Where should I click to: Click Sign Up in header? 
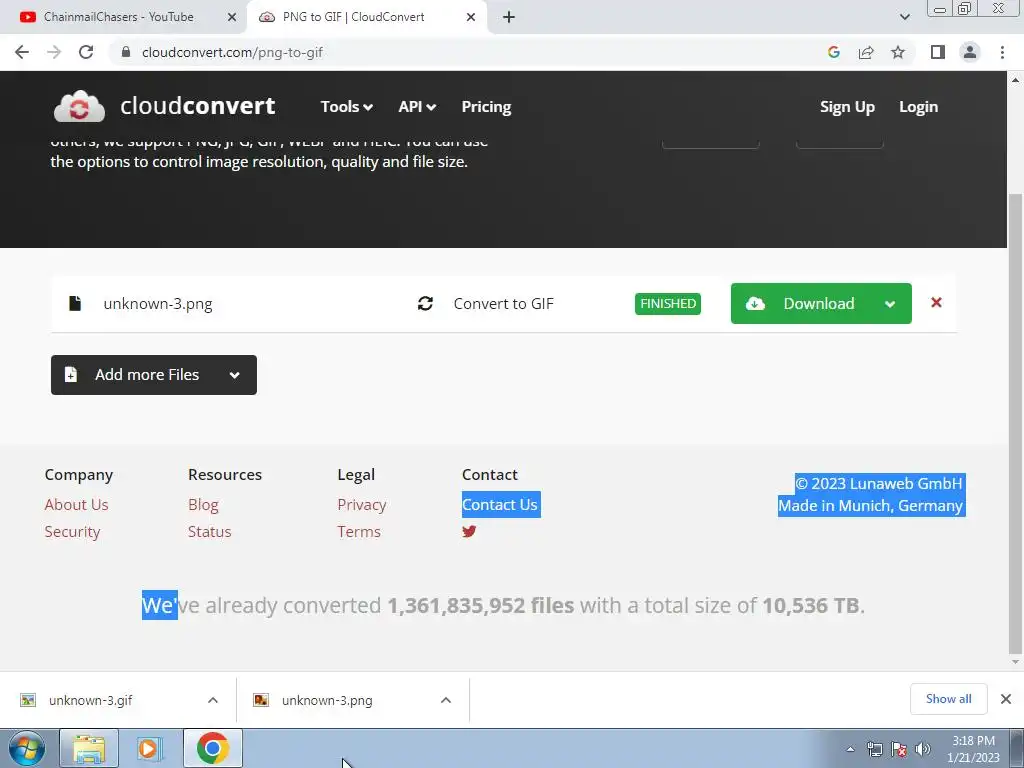(x=847, y=106)
